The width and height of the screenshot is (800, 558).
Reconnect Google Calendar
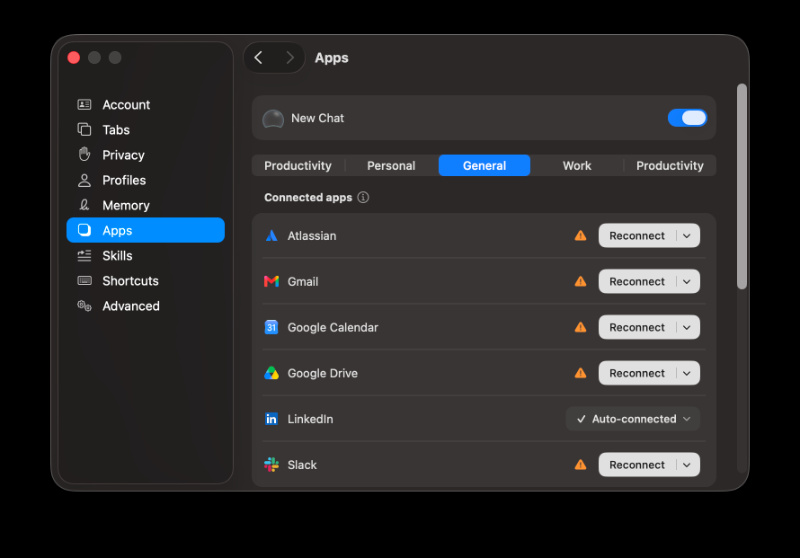pyautogui.click(x=637, y=327)
